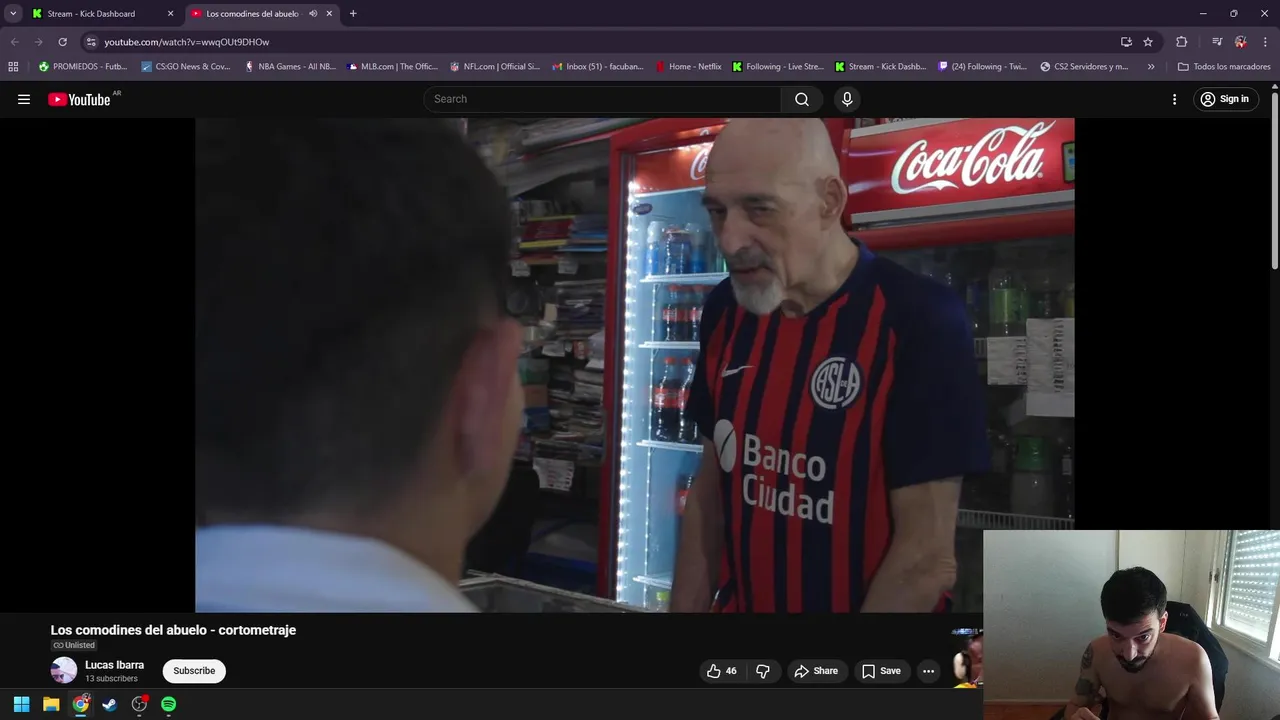Open OBS icon in taskbar

click(x=139, y=704)
